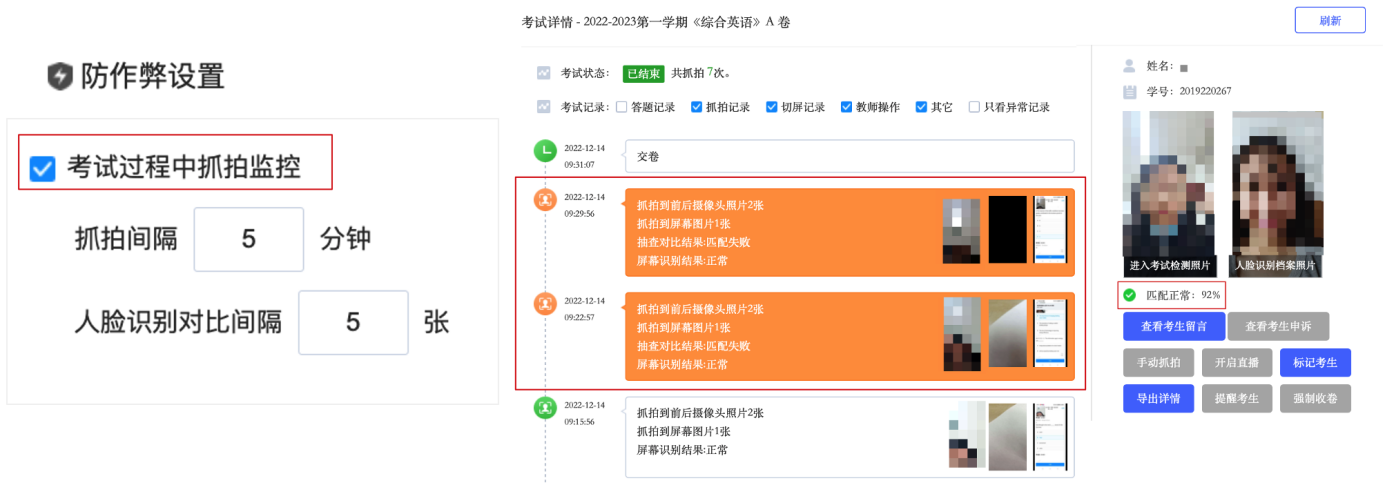Screen dimensions: 1385x494
Task: Click the green capture icon at 09:15:56
Action: [545, 408]
